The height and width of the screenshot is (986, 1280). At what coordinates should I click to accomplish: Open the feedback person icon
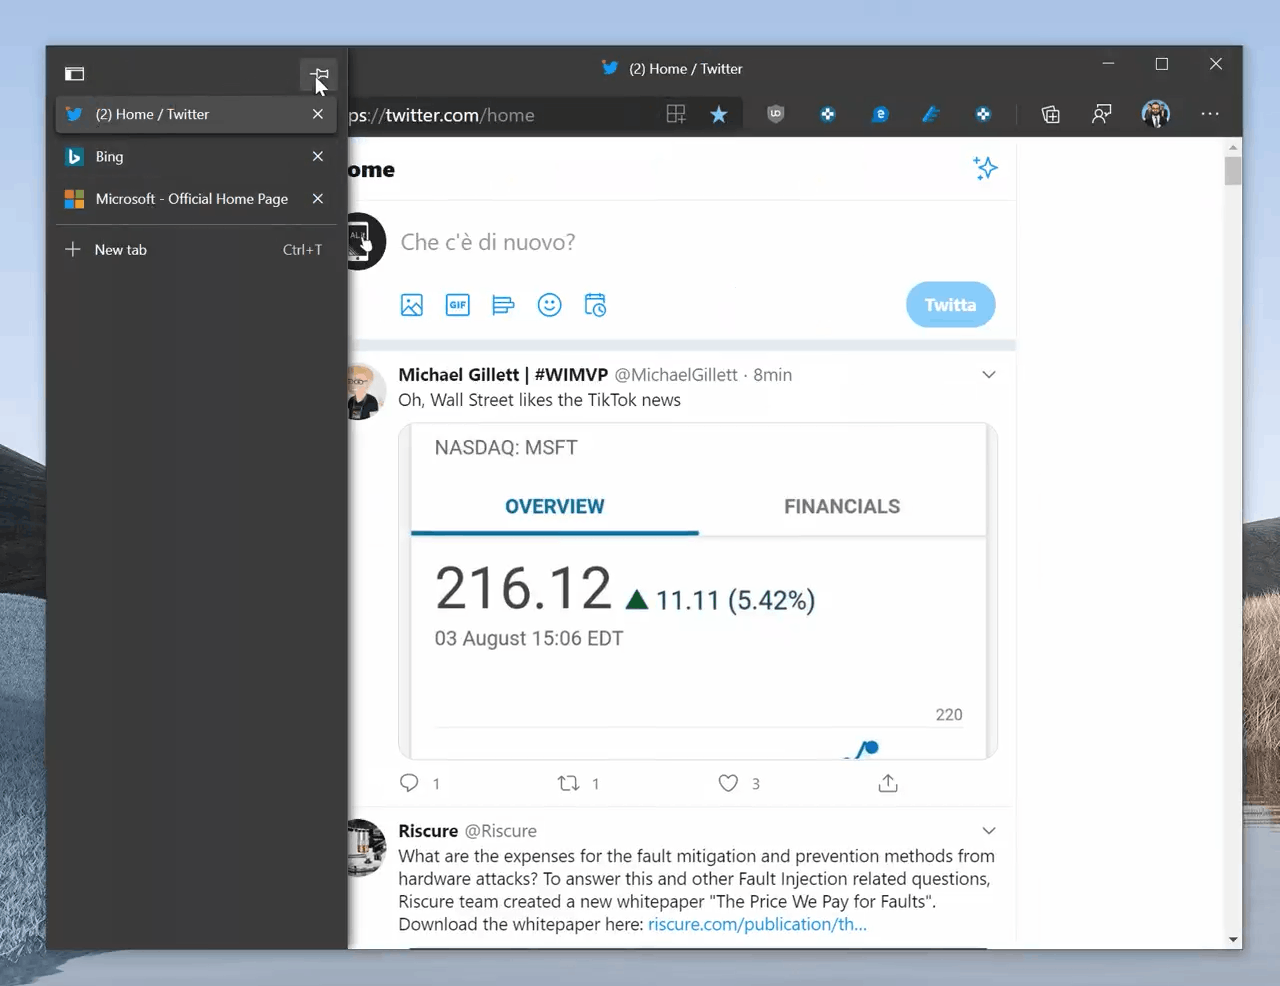point(1102,114)
